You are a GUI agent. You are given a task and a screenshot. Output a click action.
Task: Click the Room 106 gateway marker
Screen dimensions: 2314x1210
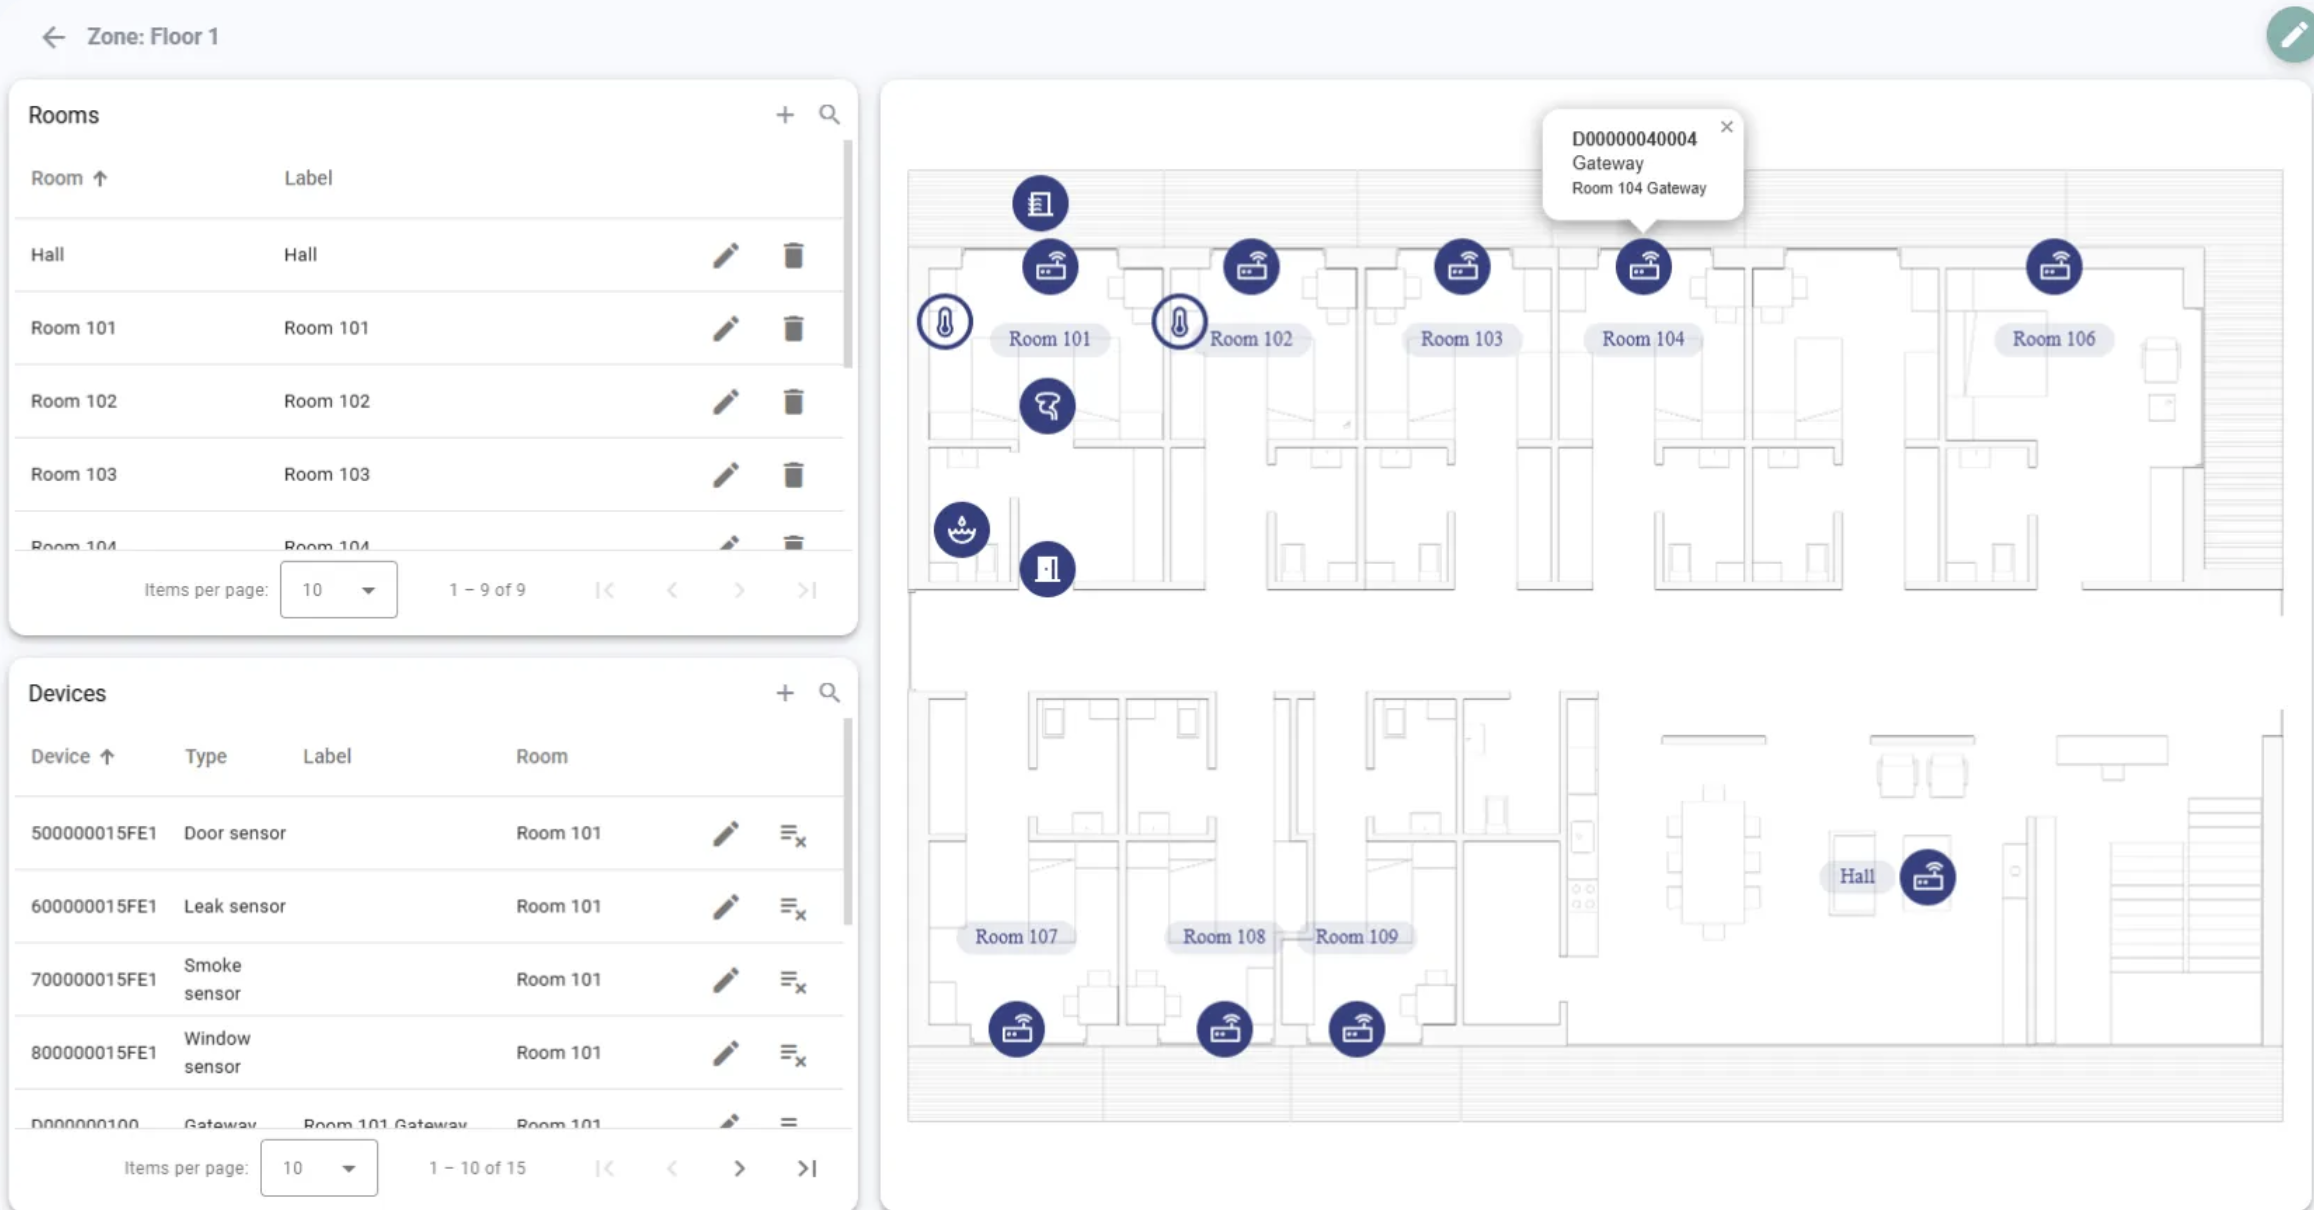(2054, 267)
